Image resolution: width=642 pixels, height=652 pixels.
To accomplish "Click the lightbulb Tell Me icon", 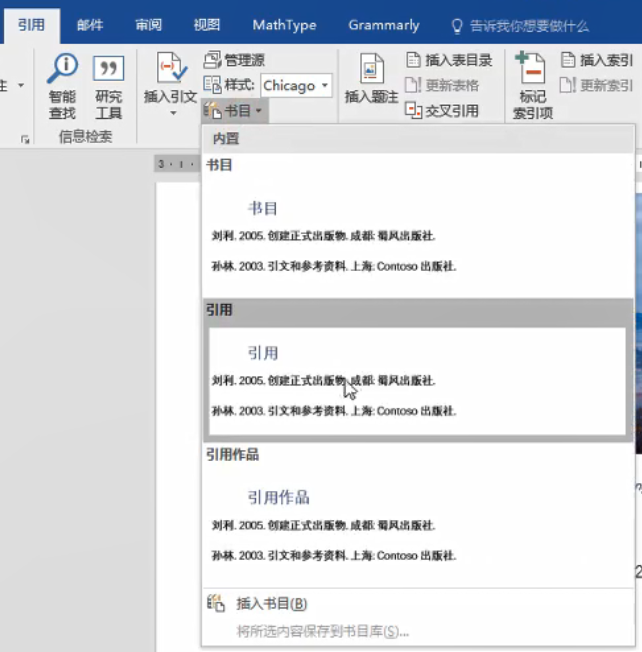I will point(457,26).
